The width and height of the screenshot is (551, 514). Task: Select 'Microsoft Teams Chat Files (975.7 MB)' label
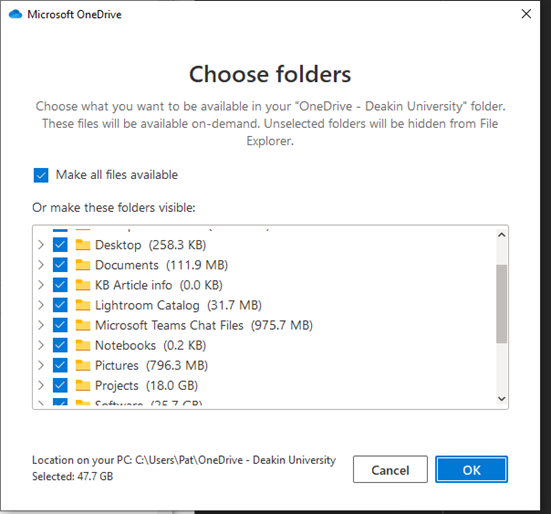204,325
